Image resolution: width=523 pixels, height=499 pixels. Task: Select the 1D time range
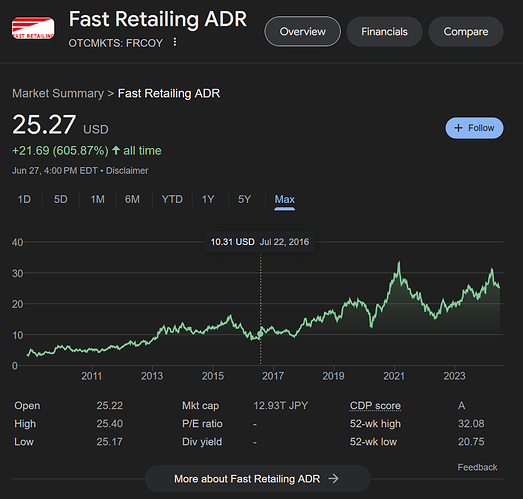pos(24,199)
